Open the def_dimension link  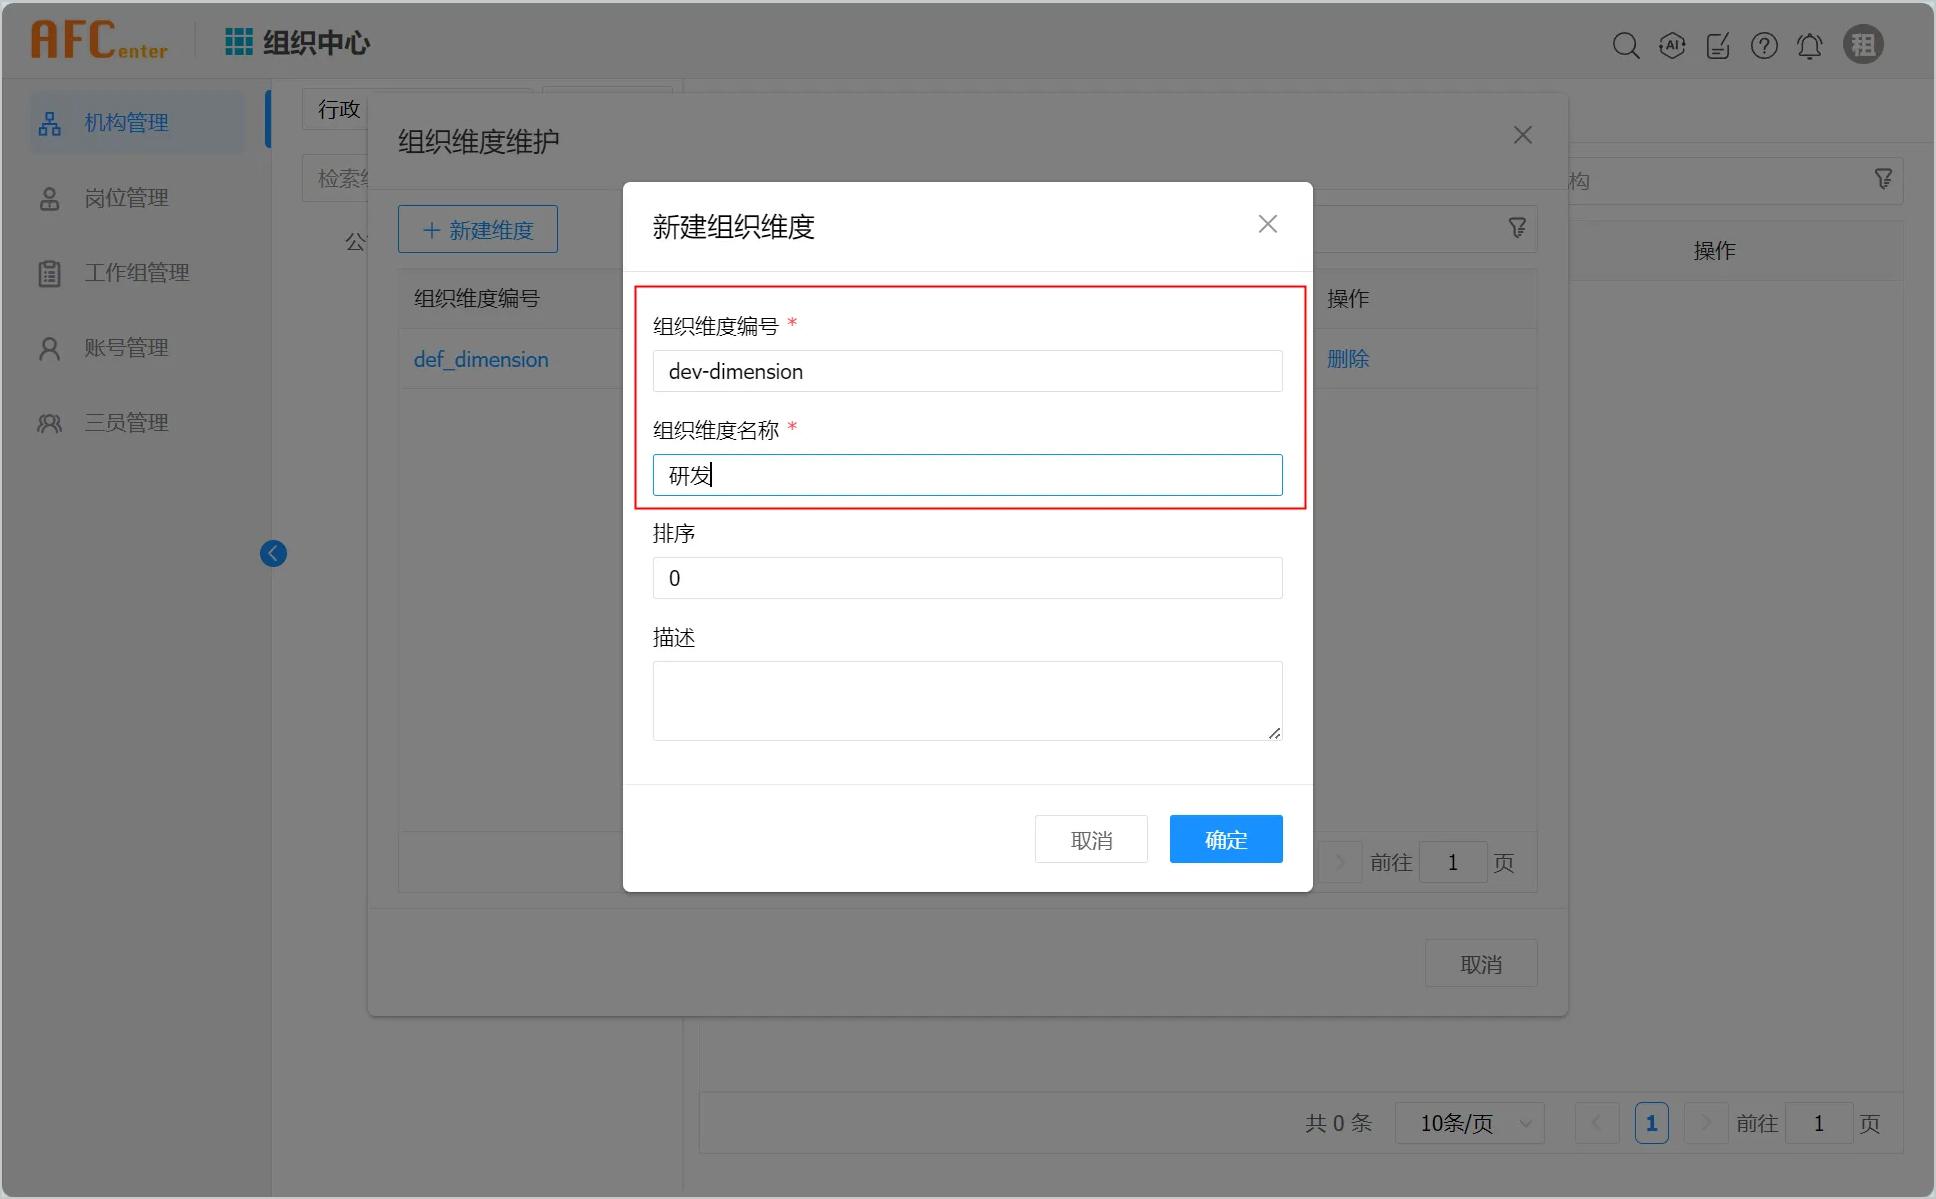[481, 359]
